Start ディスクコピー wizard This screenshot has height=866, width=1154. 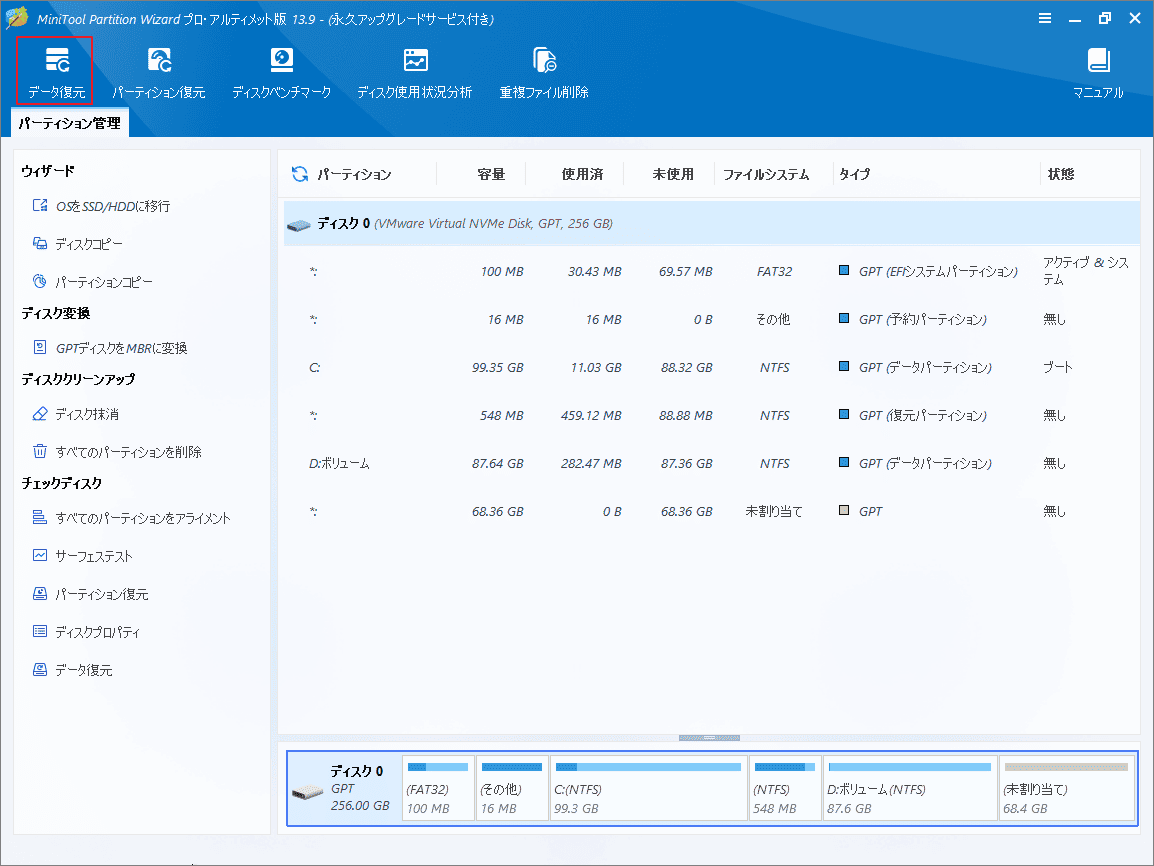click(78, 244)
